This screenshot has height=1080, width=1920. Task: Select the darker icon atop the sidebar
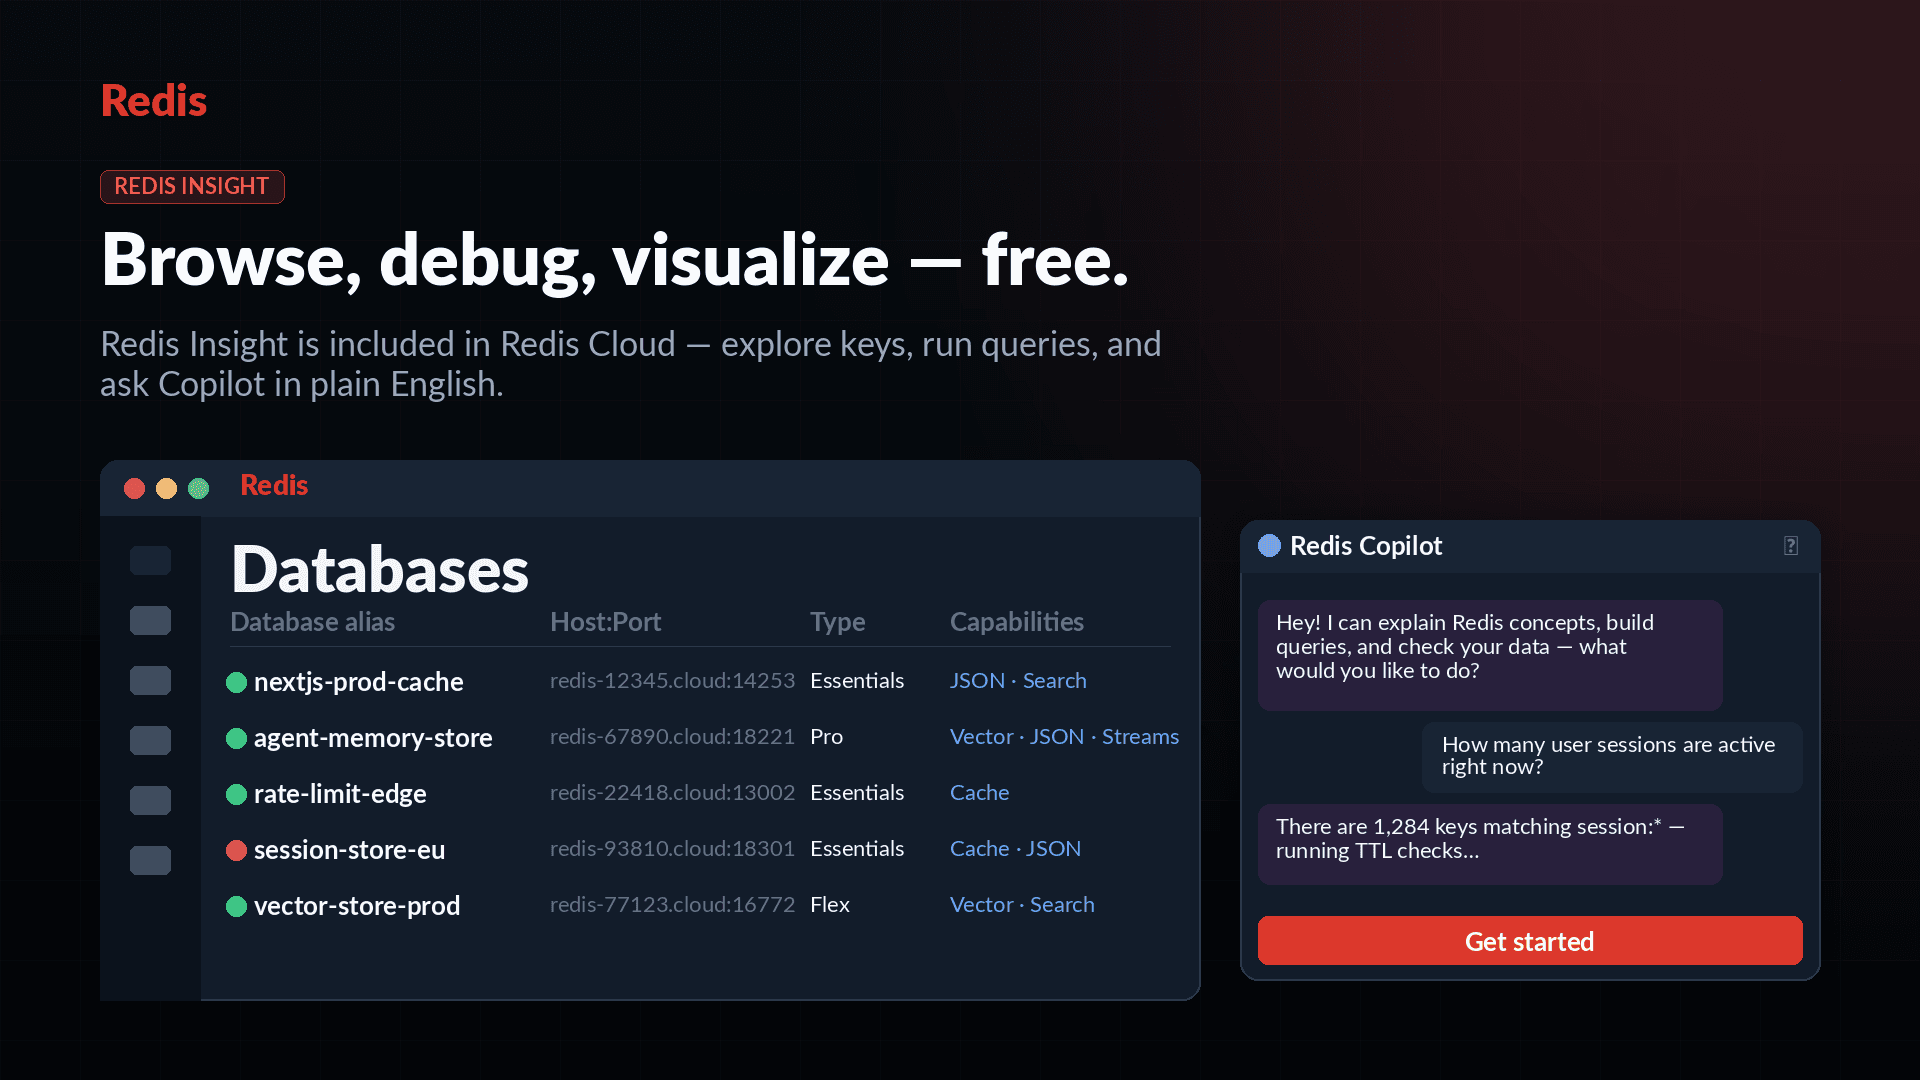click(150, 560)
